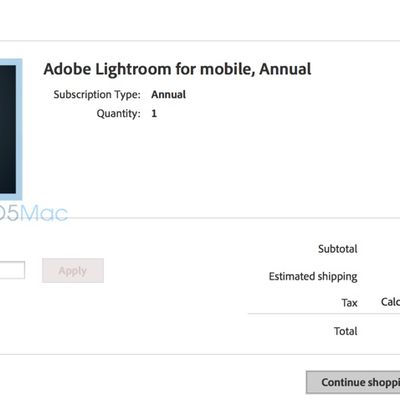
Task: Click the Adobe Lightroom for mobile, Annual title
Action: (177, 69)
